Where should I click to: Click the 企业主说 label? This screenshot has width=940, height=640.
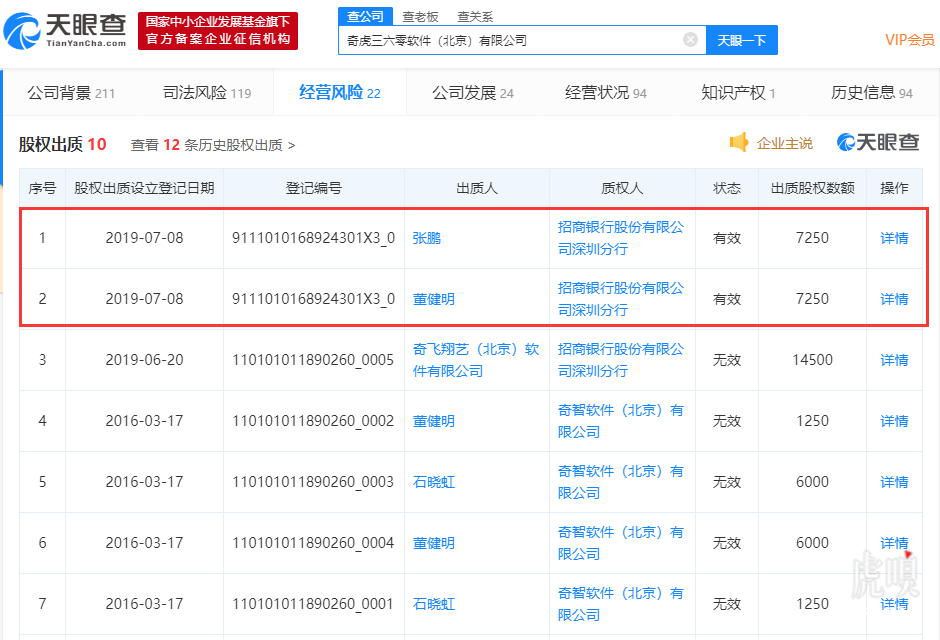pyautogui.click(x=785, y=143)
